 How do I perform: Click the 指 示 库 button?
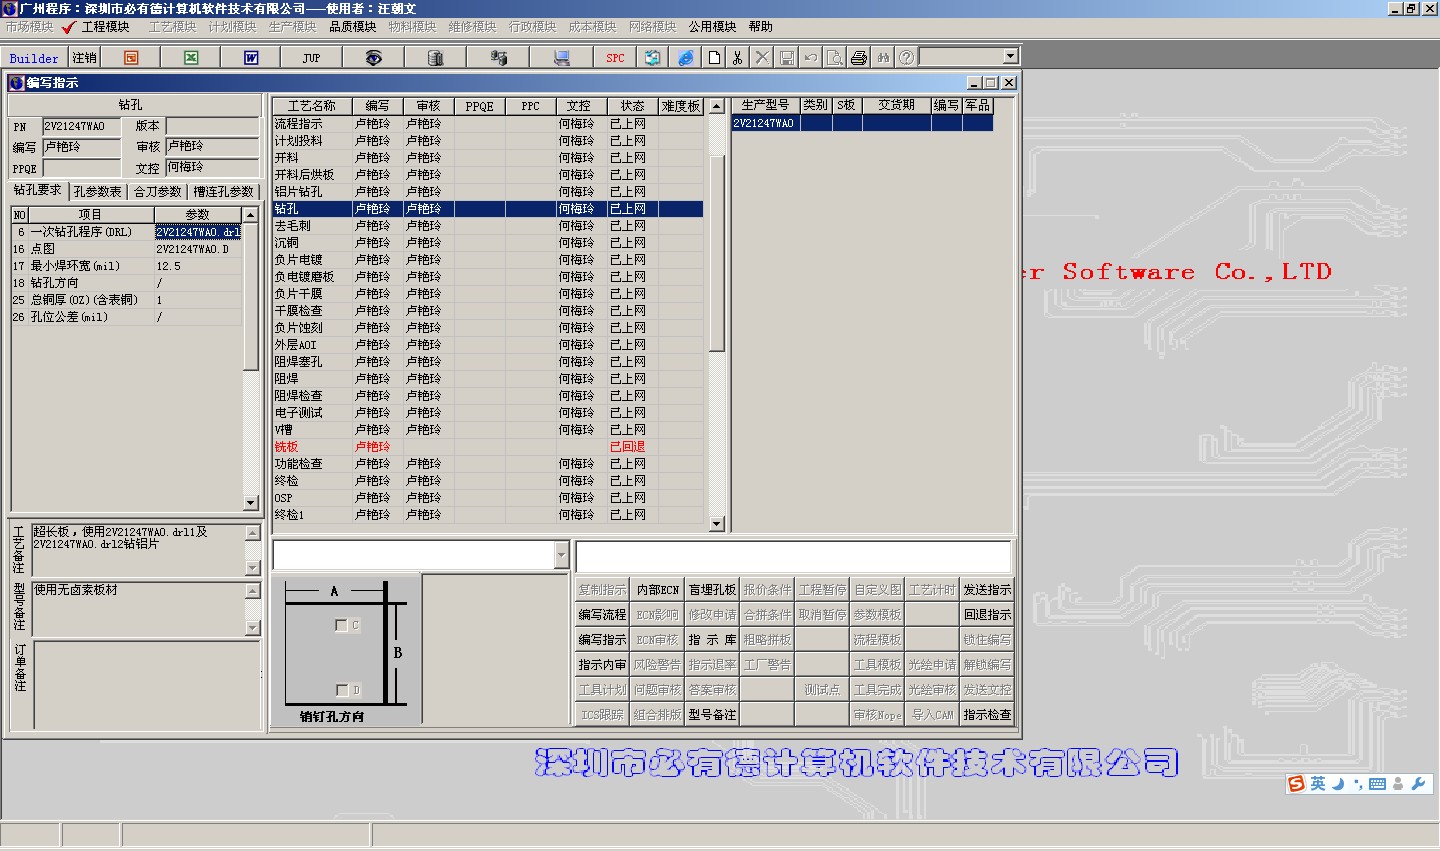(712, 640)
